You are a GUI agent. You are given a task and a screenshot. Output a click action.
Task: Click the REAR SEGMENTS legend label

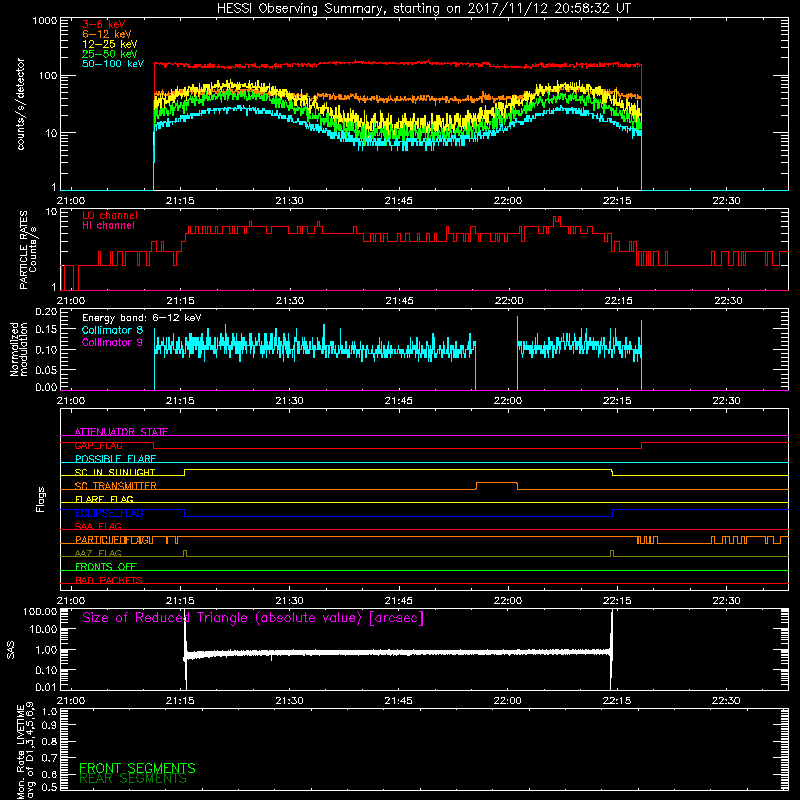tap(133, 779)
